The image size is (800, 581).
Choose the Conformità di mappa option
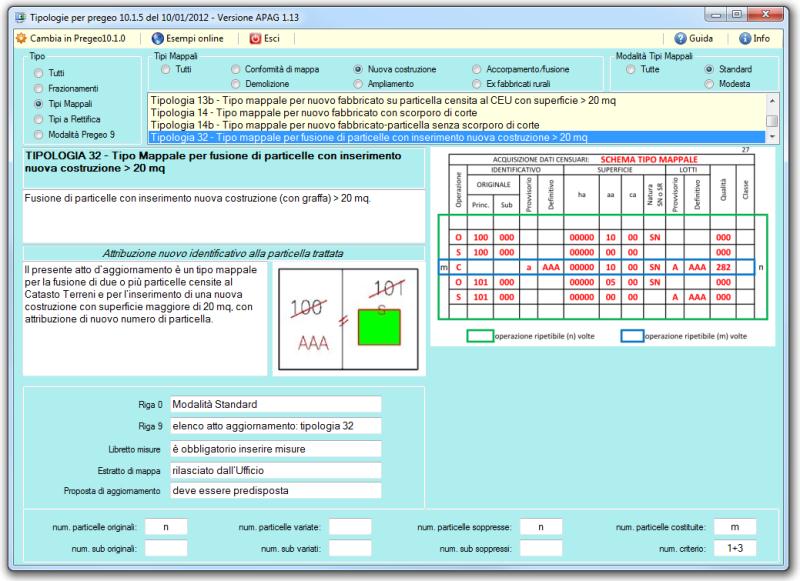[x=235, y=69]
